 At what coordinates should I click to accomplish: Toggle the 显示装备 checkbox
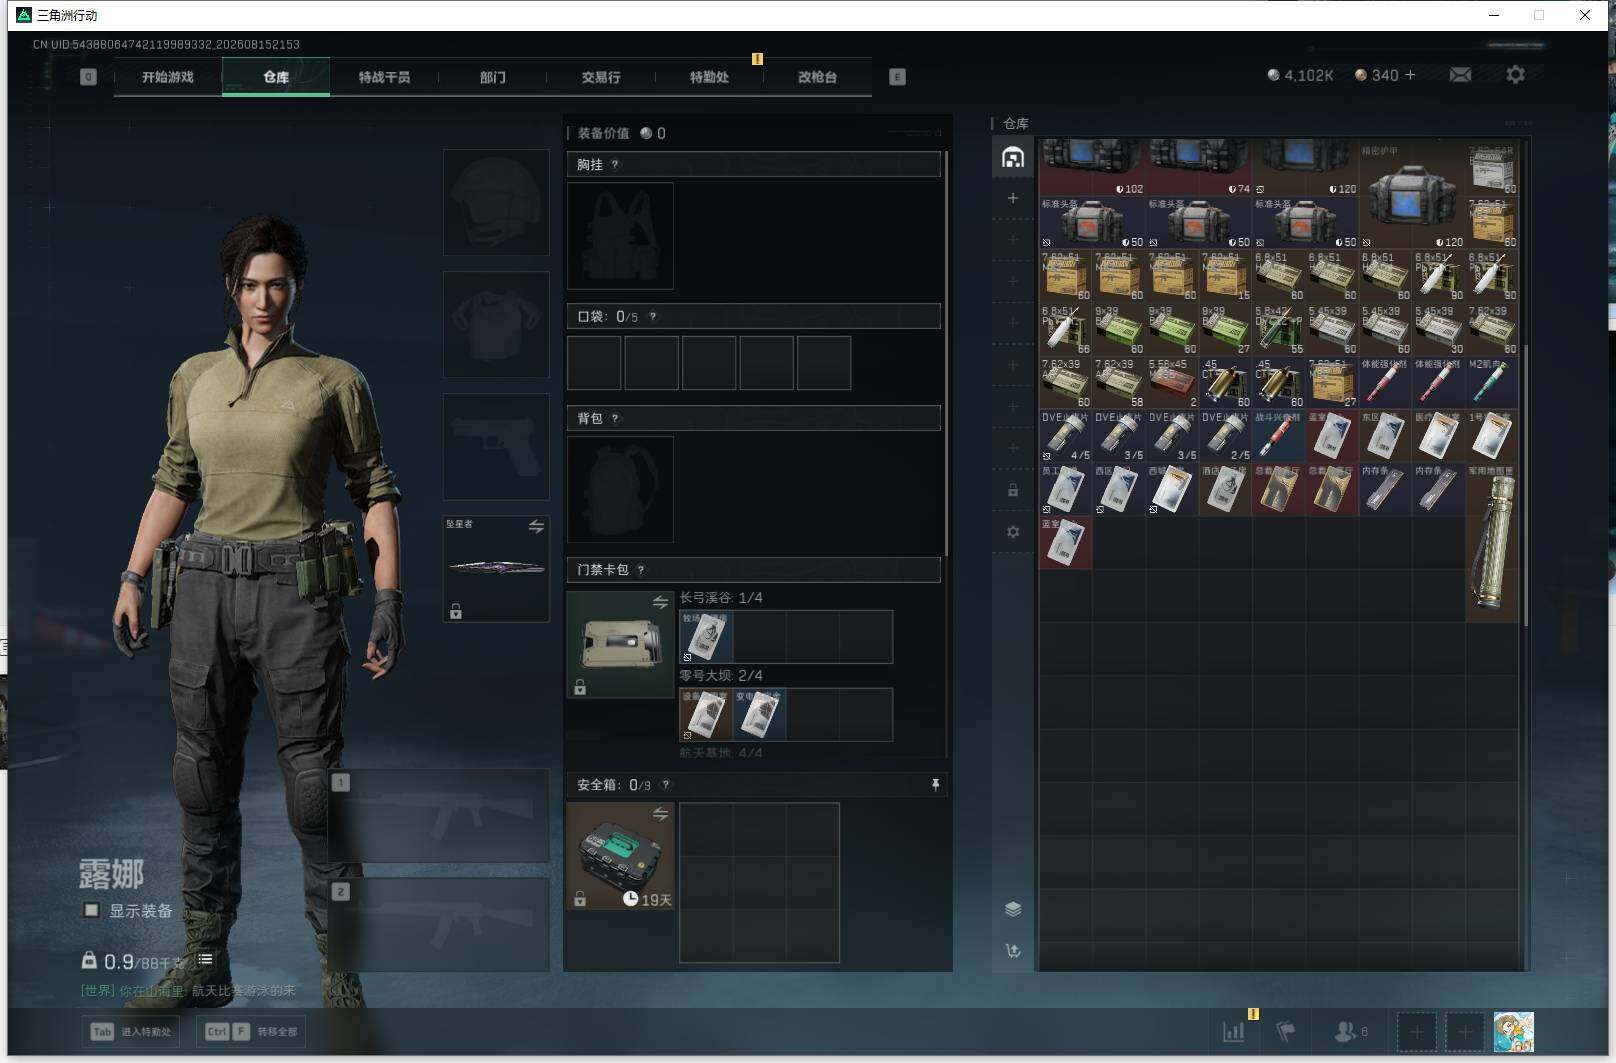pyautogui.click(x=91, y=910)
